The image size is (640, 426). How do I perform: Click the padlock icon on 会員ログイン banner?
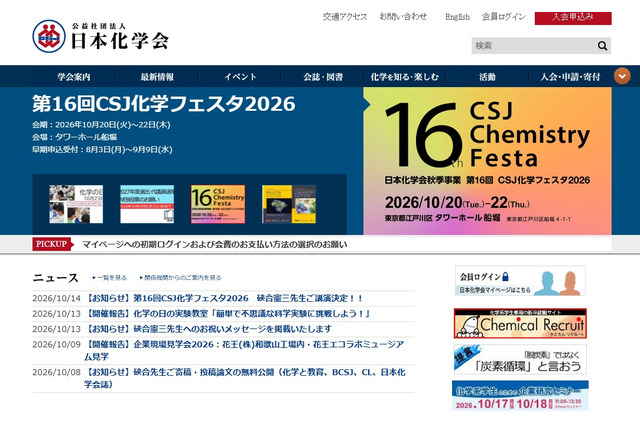pos(505,277)
